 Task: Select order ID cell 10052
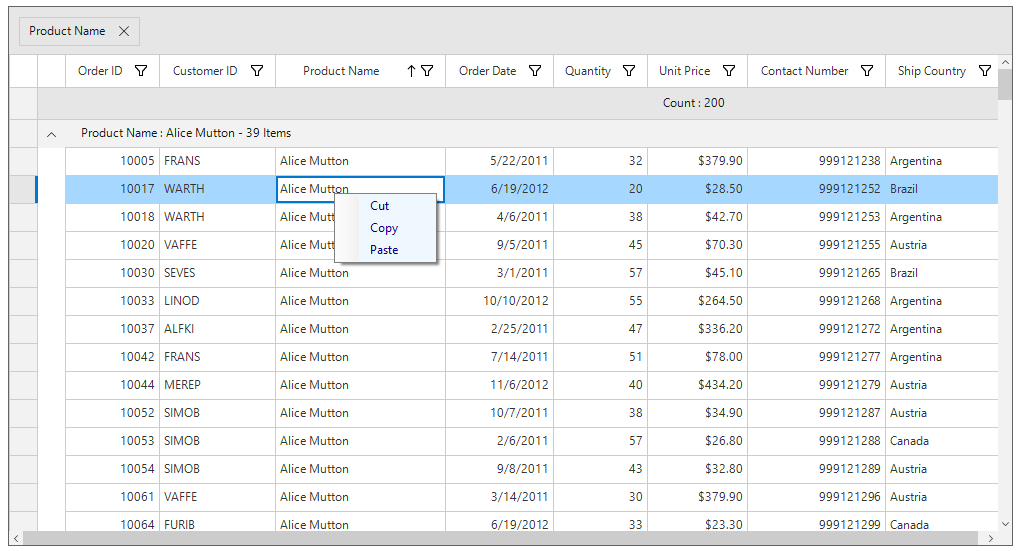pos(112,413)
